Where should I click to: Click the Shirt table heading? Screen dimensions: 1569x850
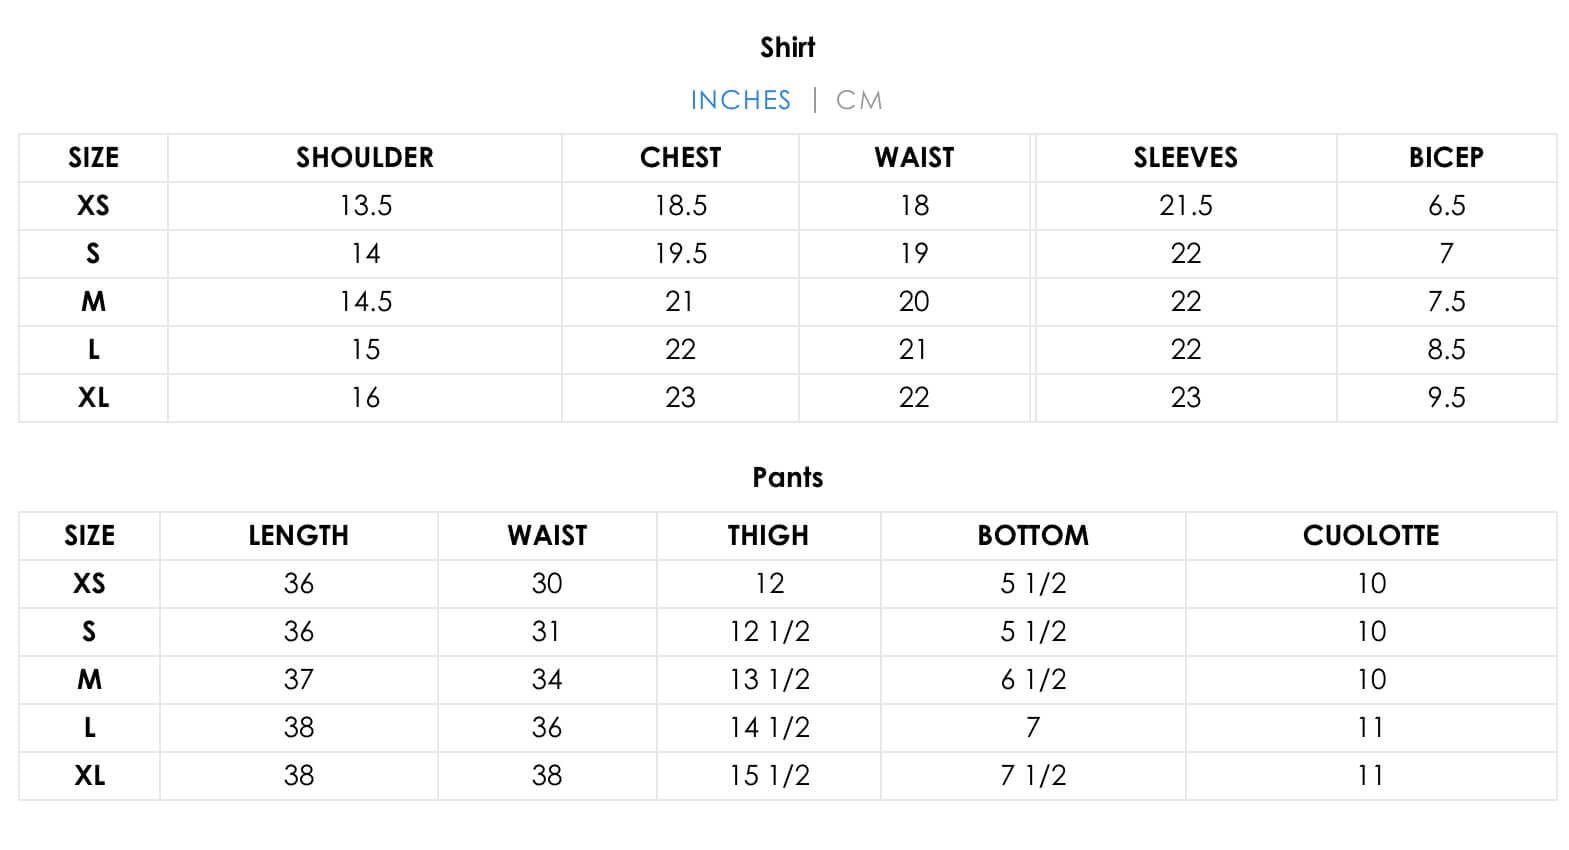tap(787, 47)
